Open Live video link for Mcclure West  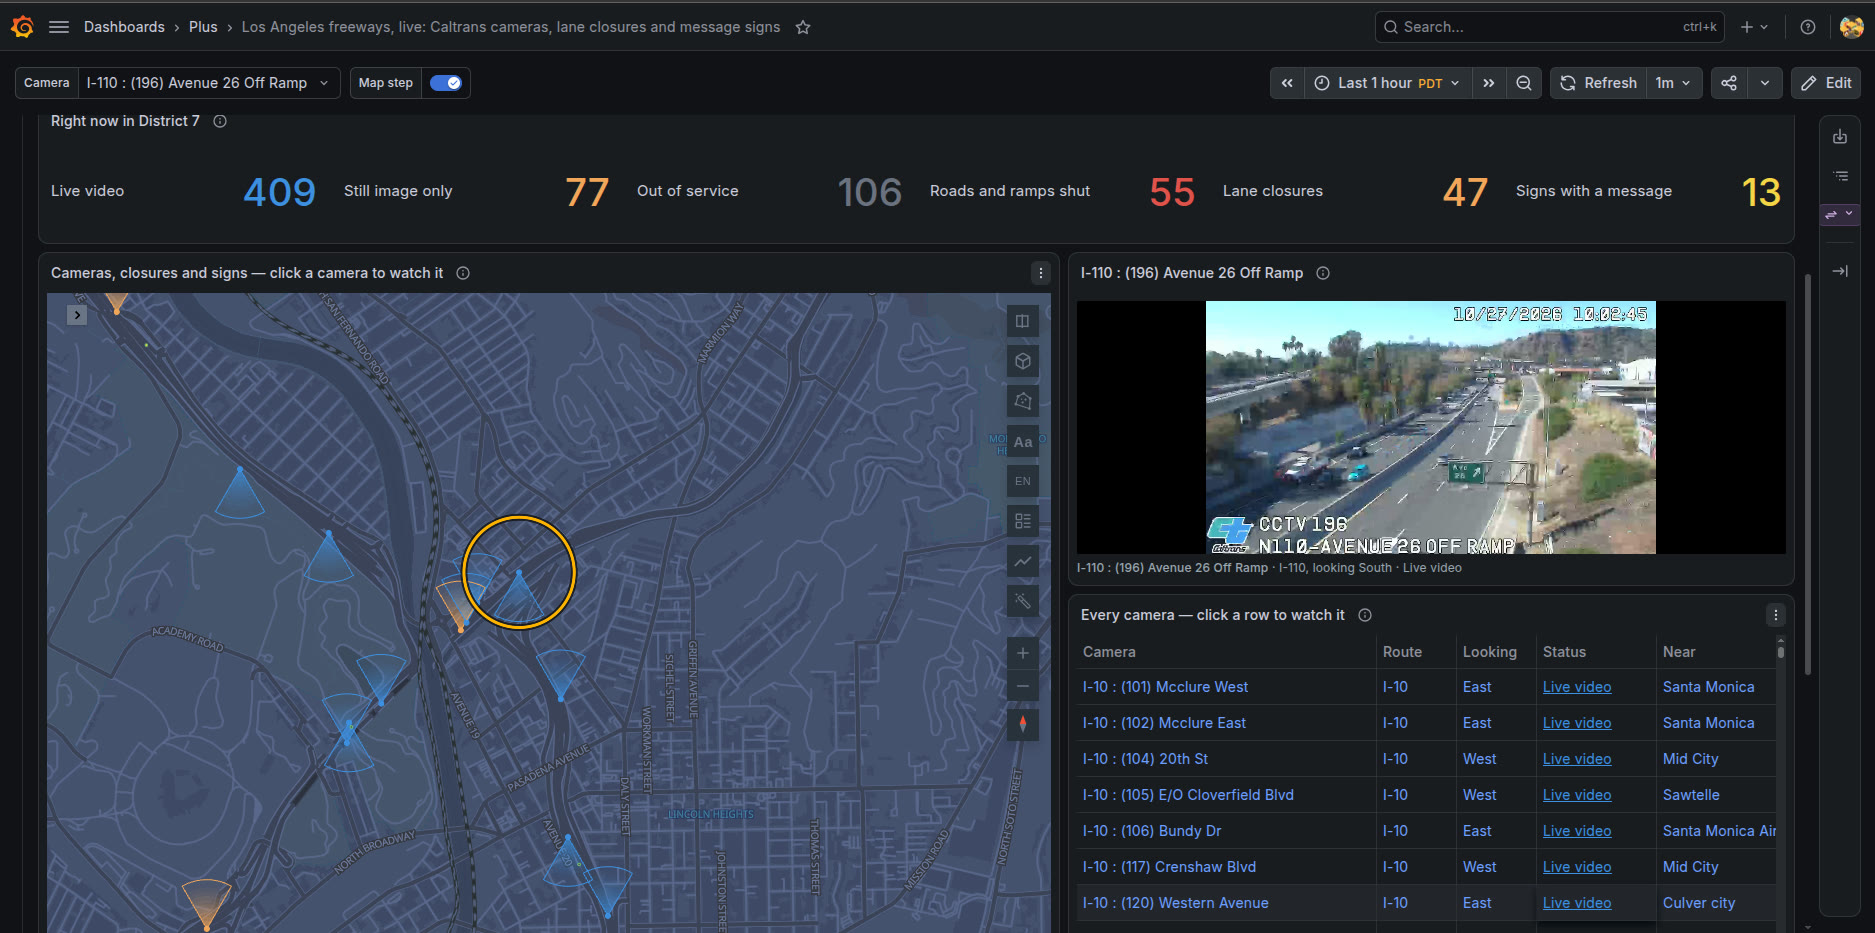(x=1577, y=687)
